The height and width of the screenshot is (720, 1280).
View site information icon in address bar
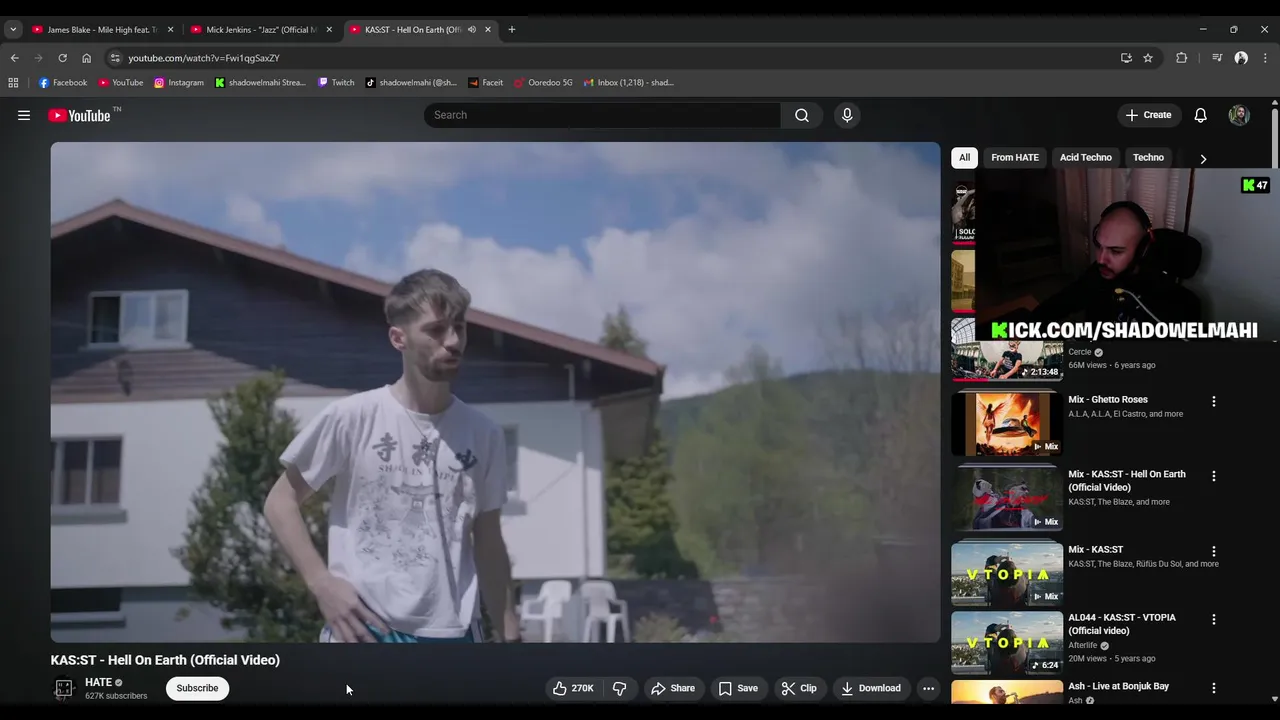tap(114, 58)
